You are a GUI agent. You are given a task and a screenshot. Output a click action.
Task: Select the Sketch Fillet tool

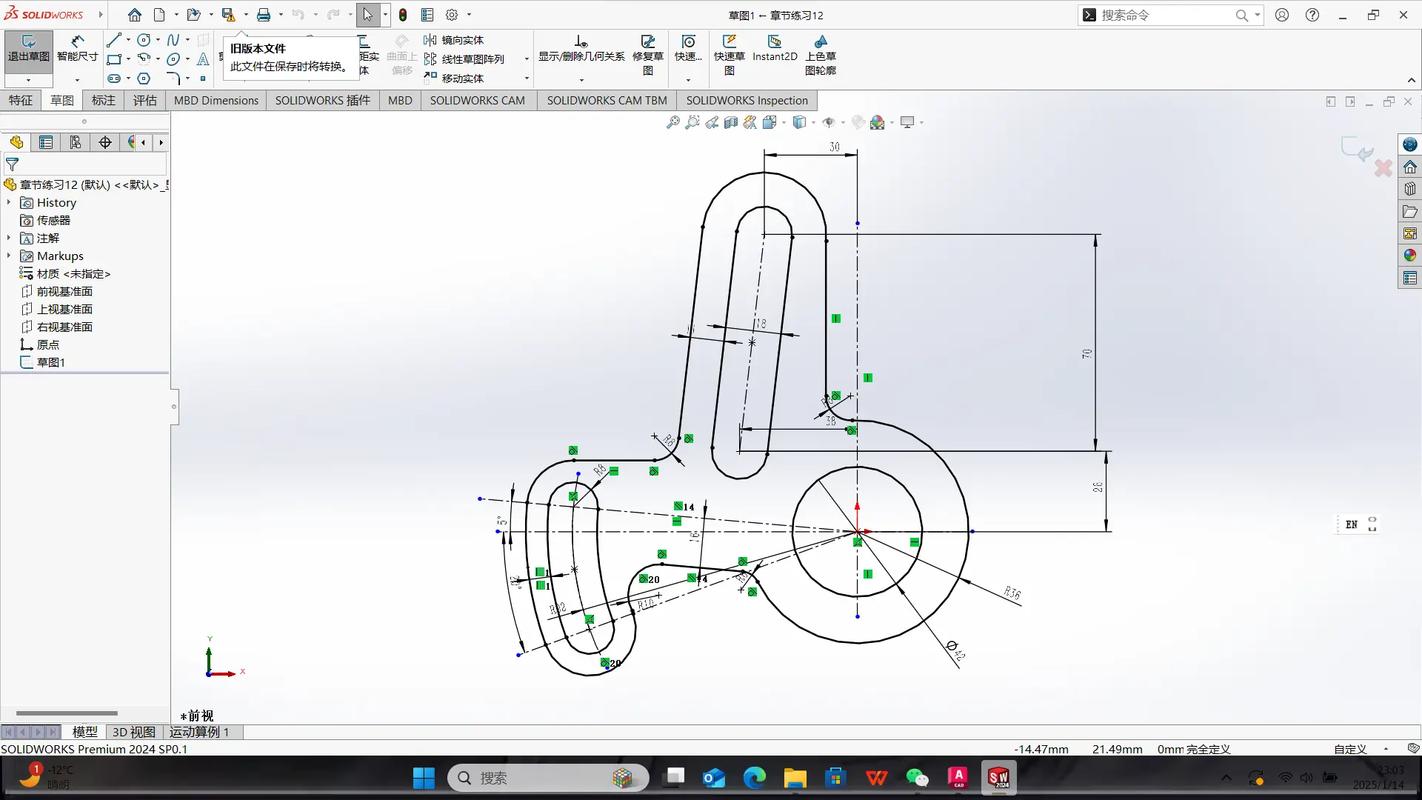173,78
